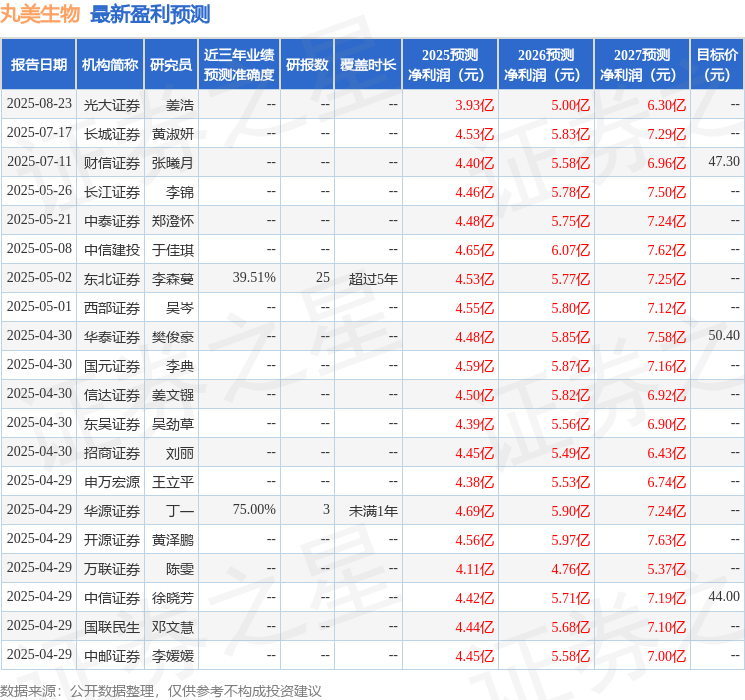Screen dimensions: 745x700
Task: Select the 华泰证券 institution cell
Action: [112, 337]
